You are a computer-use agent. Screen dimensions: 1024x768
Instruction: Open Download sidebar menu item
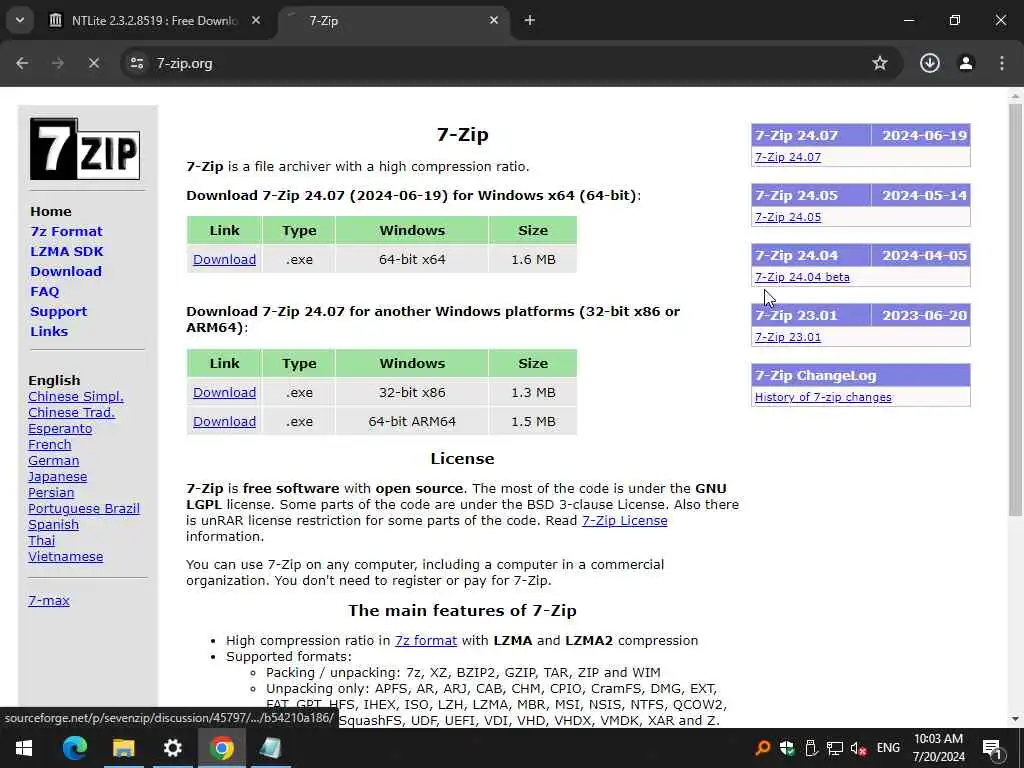(x=65, y=271)
